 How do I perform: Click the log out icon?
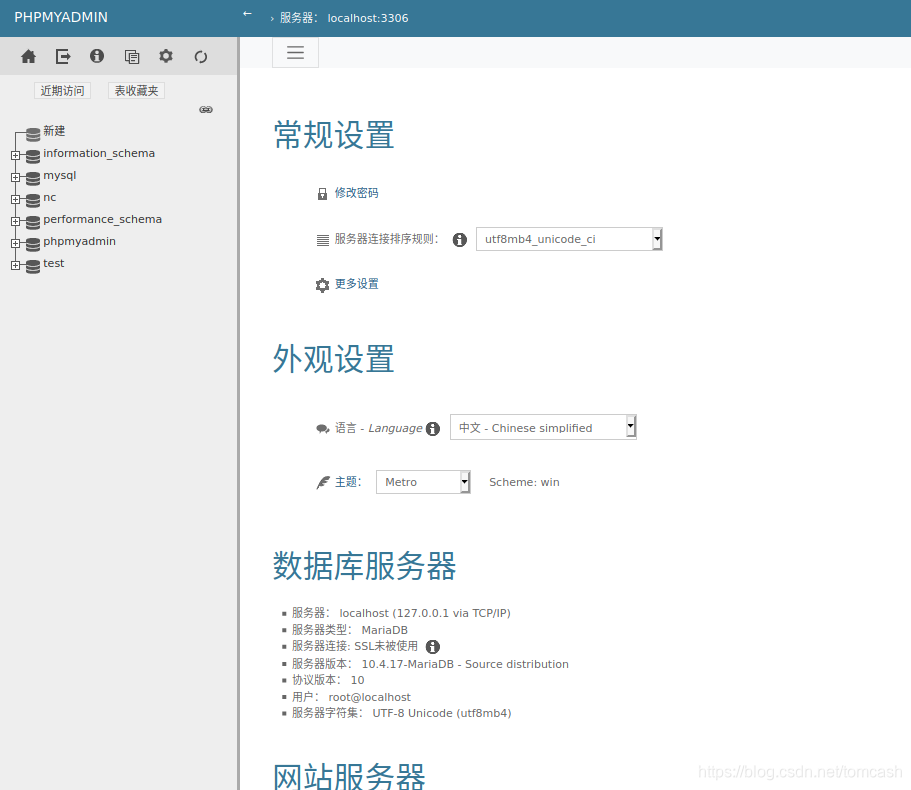pos(63,56)
